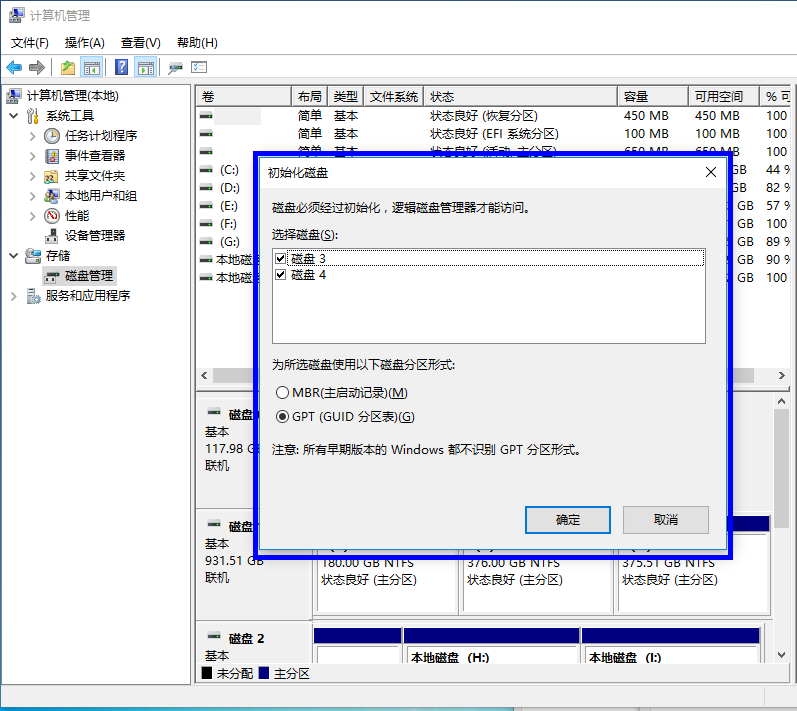This screenshot has width=797, height=711.
Task: Click the Local Users and Groups icon
Action: pyautogui.click(x=52, y=196)
